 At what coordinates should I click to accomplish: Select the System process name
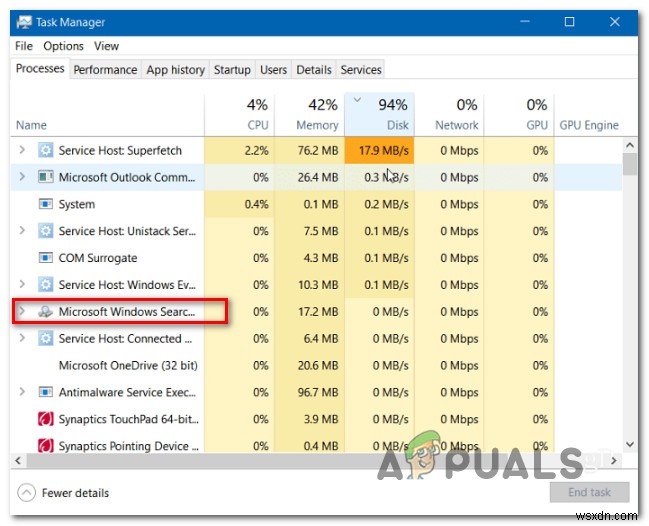[x=77, y=204]
